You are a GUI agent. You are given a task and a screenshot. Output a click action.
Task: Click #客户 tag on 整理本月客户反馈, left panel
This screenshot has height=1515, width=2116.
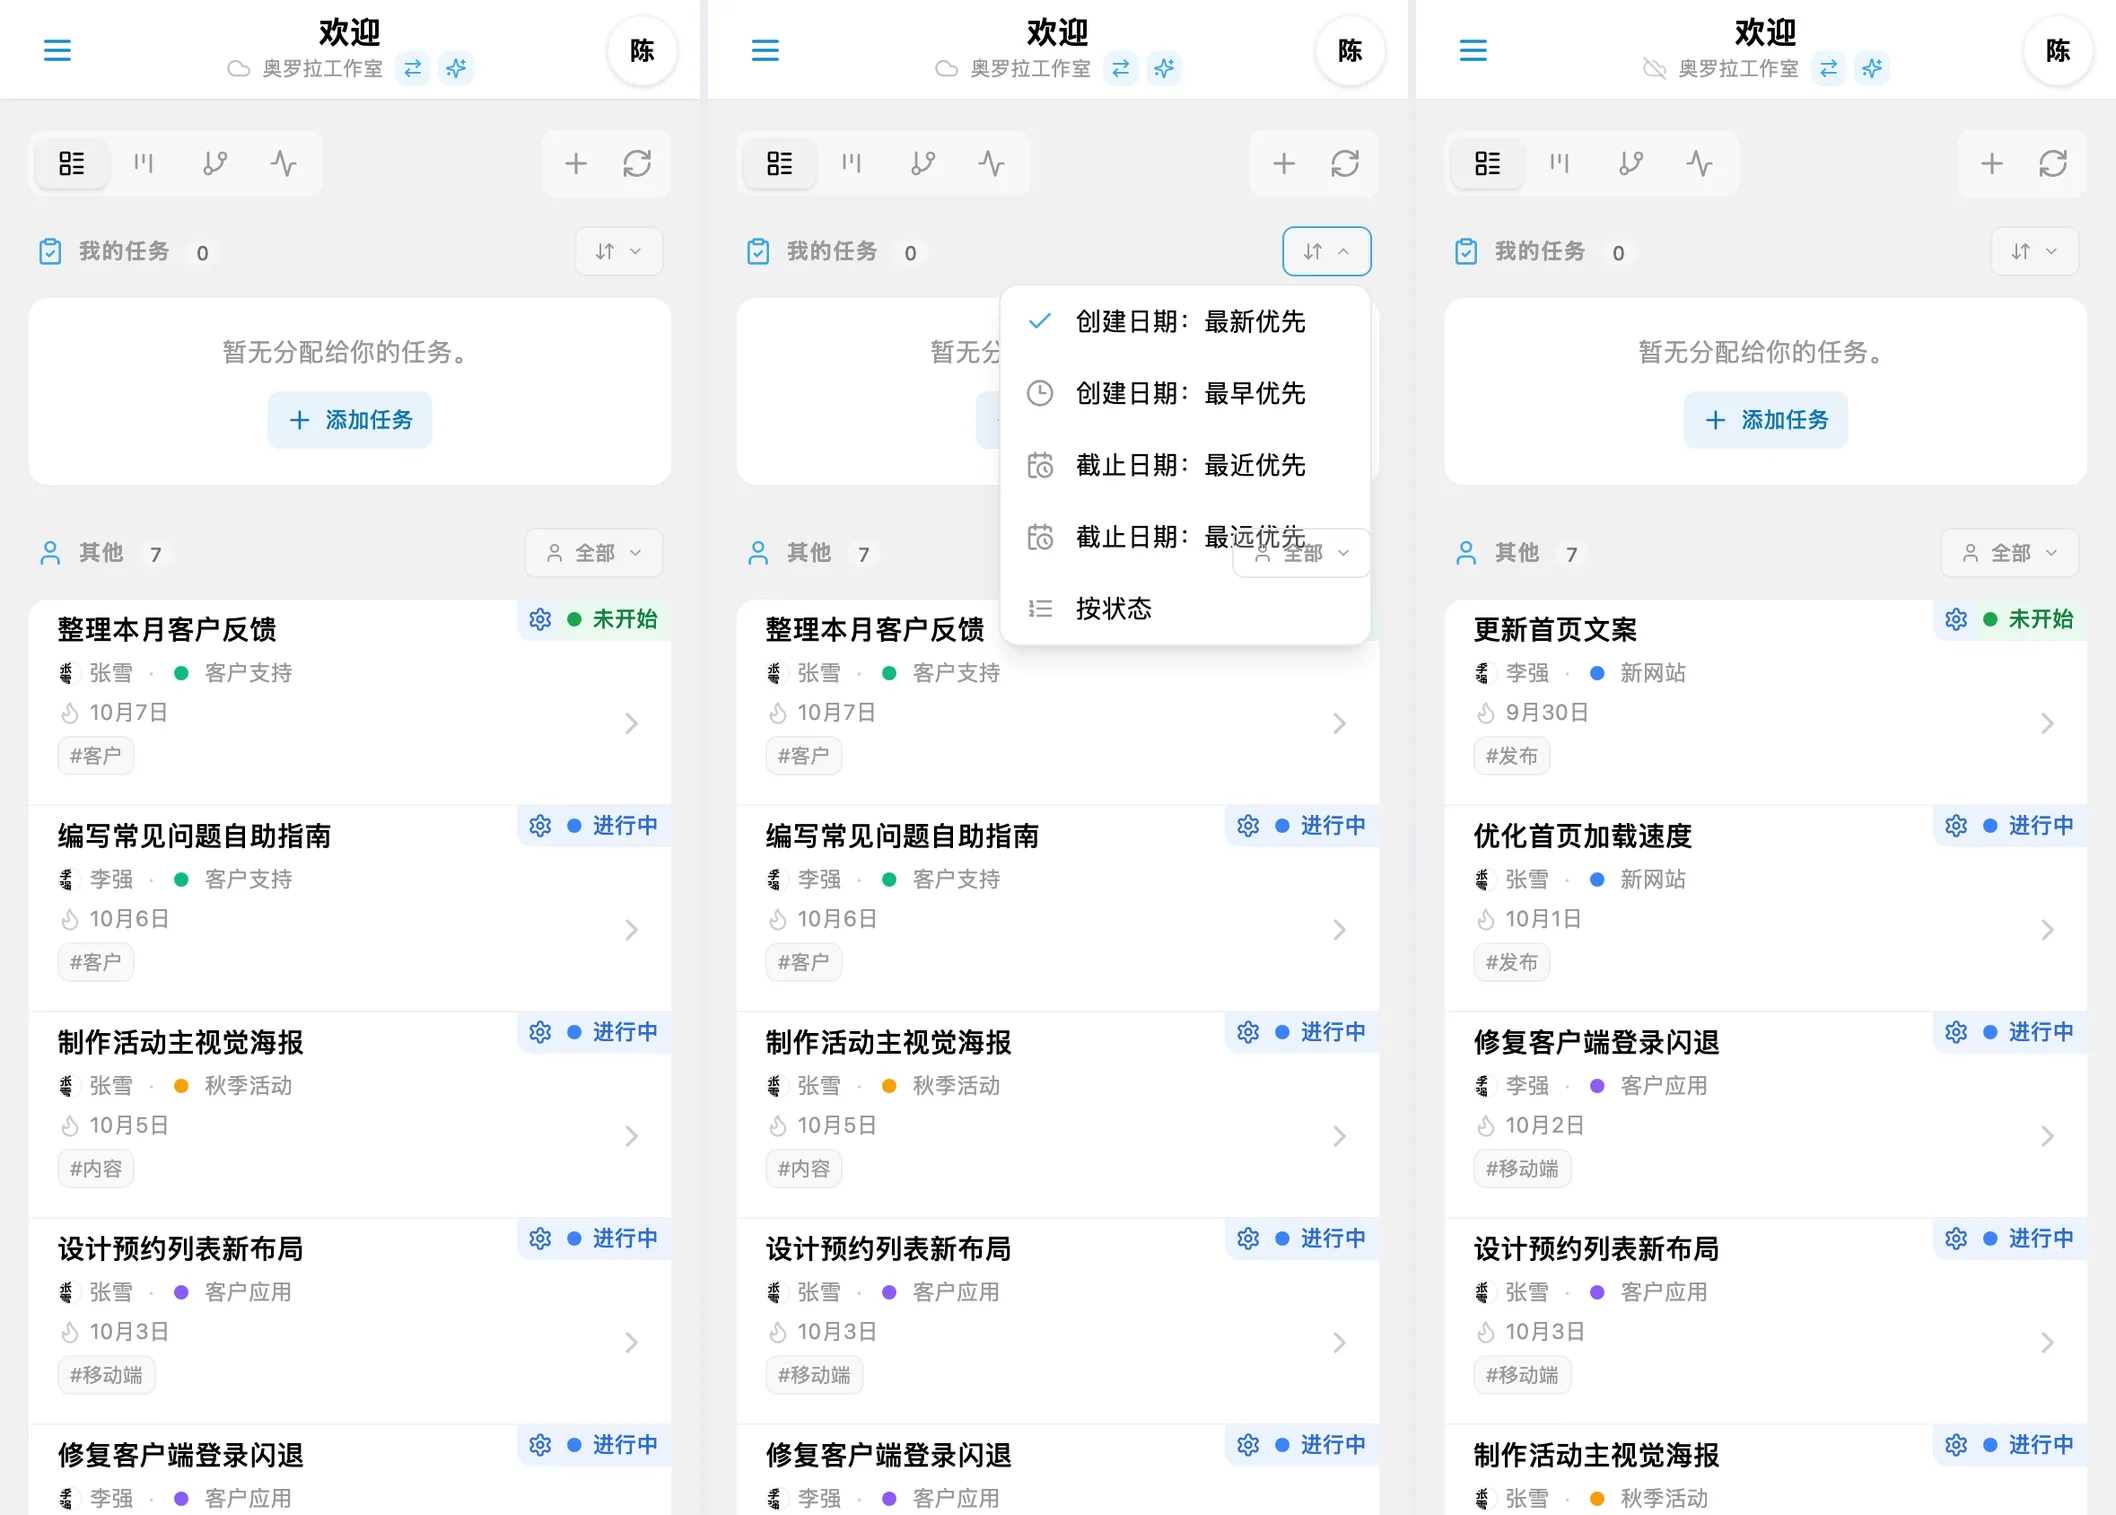coord(96,756)
